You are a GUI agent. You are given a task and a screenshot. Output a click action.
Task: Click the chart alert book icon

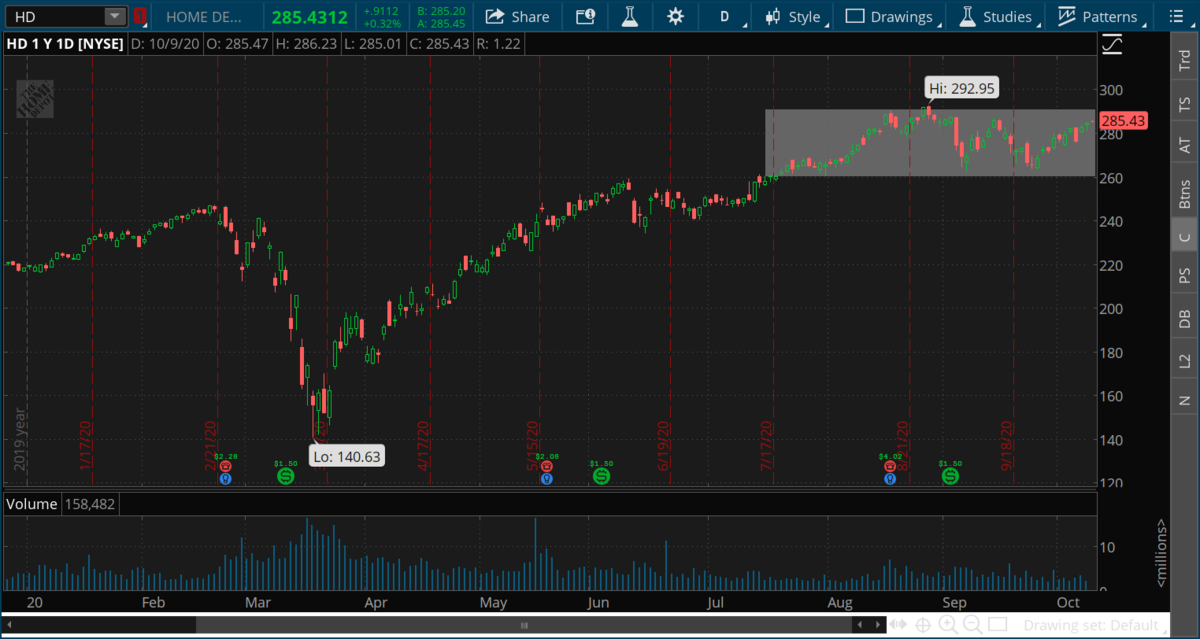click(585, 16)
